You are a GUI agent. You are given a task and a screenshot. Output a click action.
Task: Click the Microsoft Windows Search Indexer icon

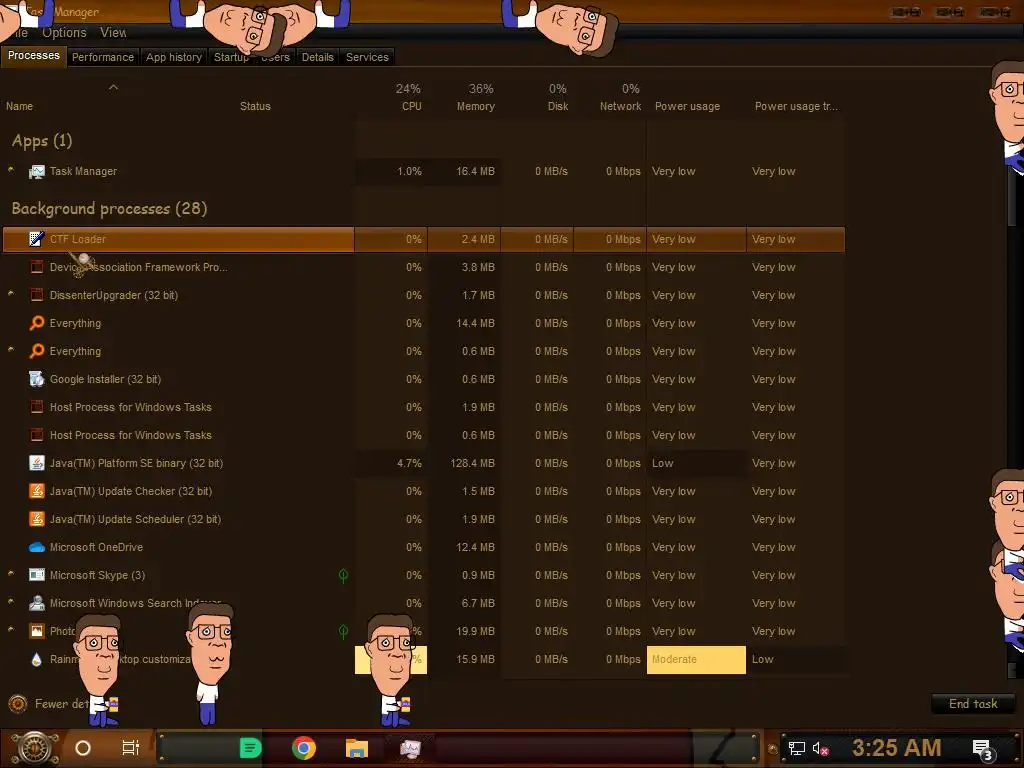[37, 603]
